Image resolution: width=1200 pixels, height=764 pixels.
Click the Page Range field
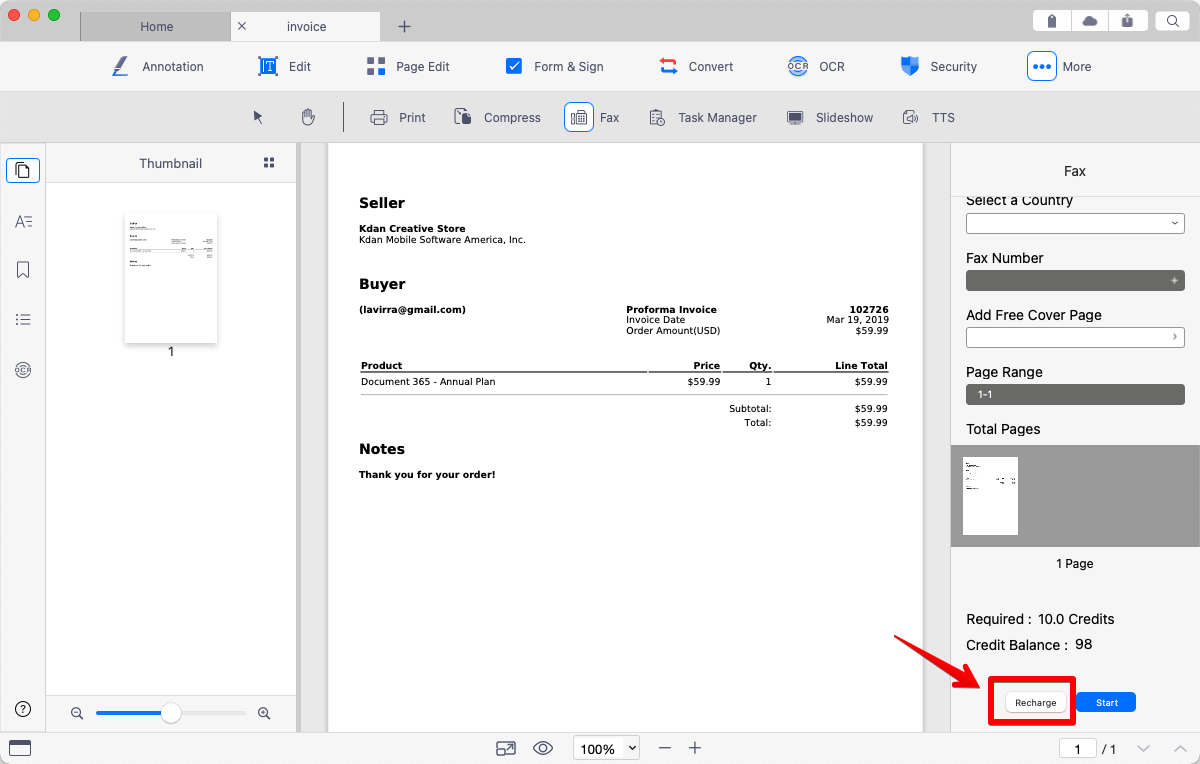pyautogui.click(x=1075, y=394)
